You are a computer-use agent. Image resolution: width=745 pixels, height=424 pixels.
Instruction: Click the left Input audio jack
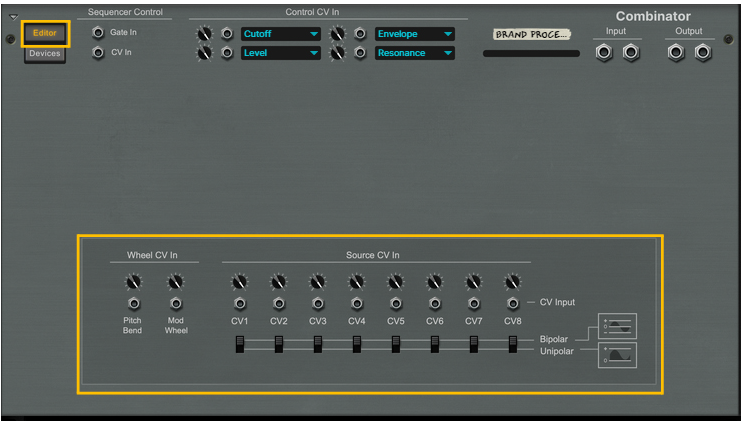(604, 52)
